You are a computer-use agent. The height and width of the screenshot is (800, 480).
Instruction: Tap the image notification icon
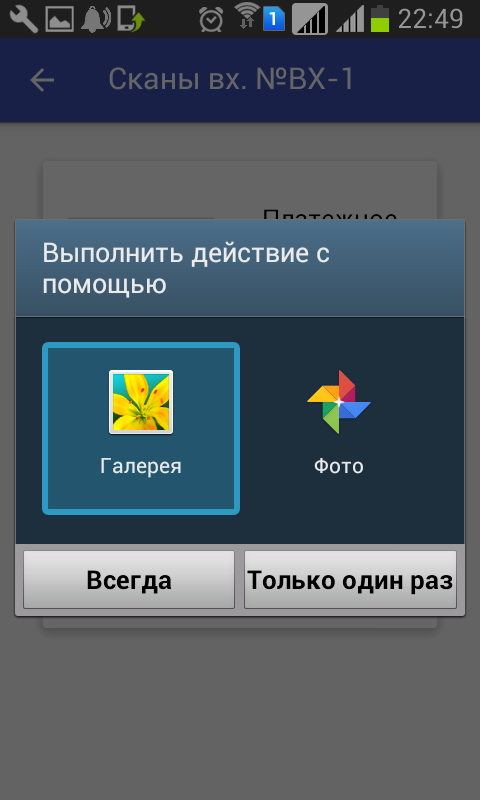pos(59,19)
